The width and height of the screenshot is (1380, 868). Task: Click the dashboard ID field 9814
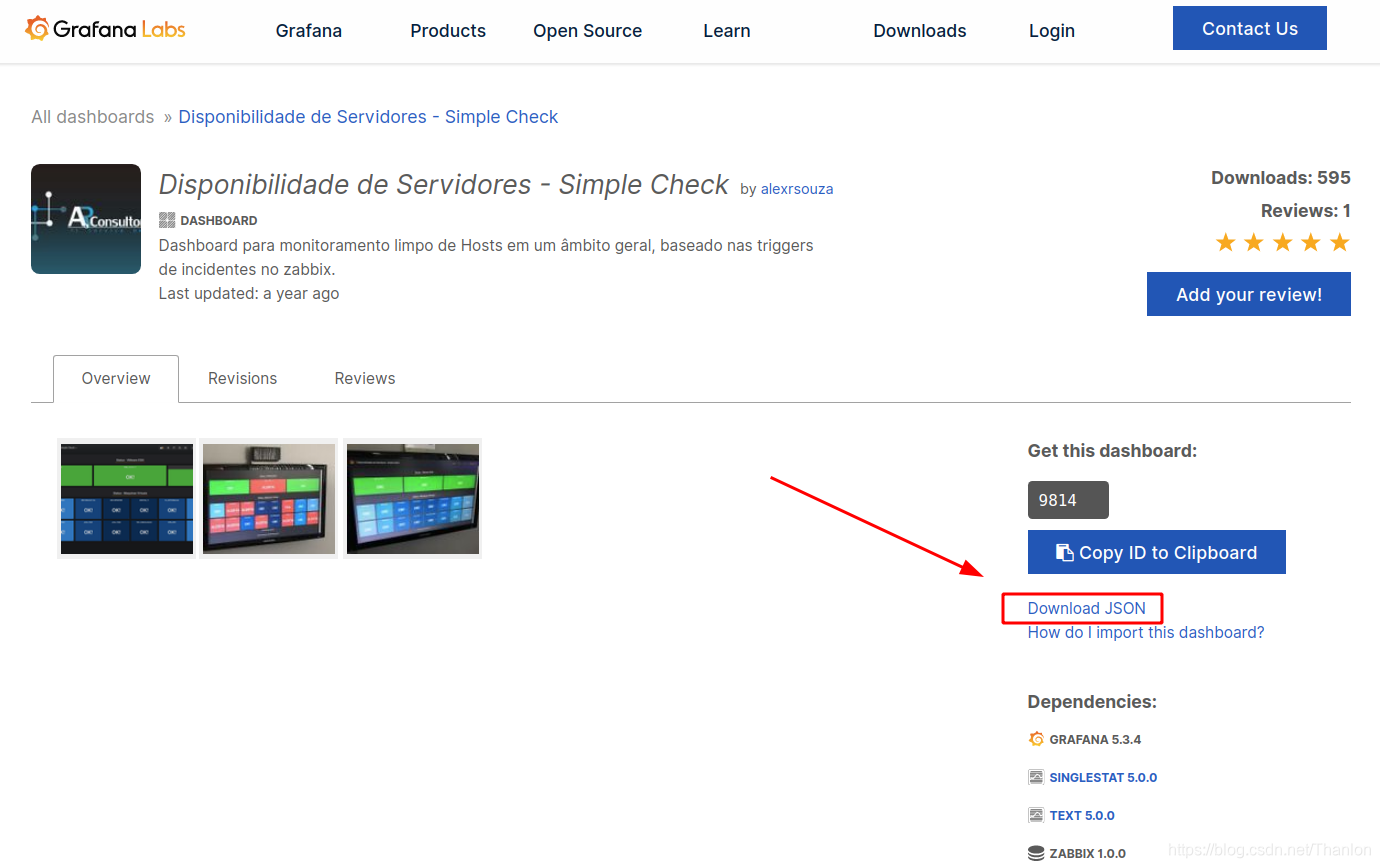(x=1068, y=500)
